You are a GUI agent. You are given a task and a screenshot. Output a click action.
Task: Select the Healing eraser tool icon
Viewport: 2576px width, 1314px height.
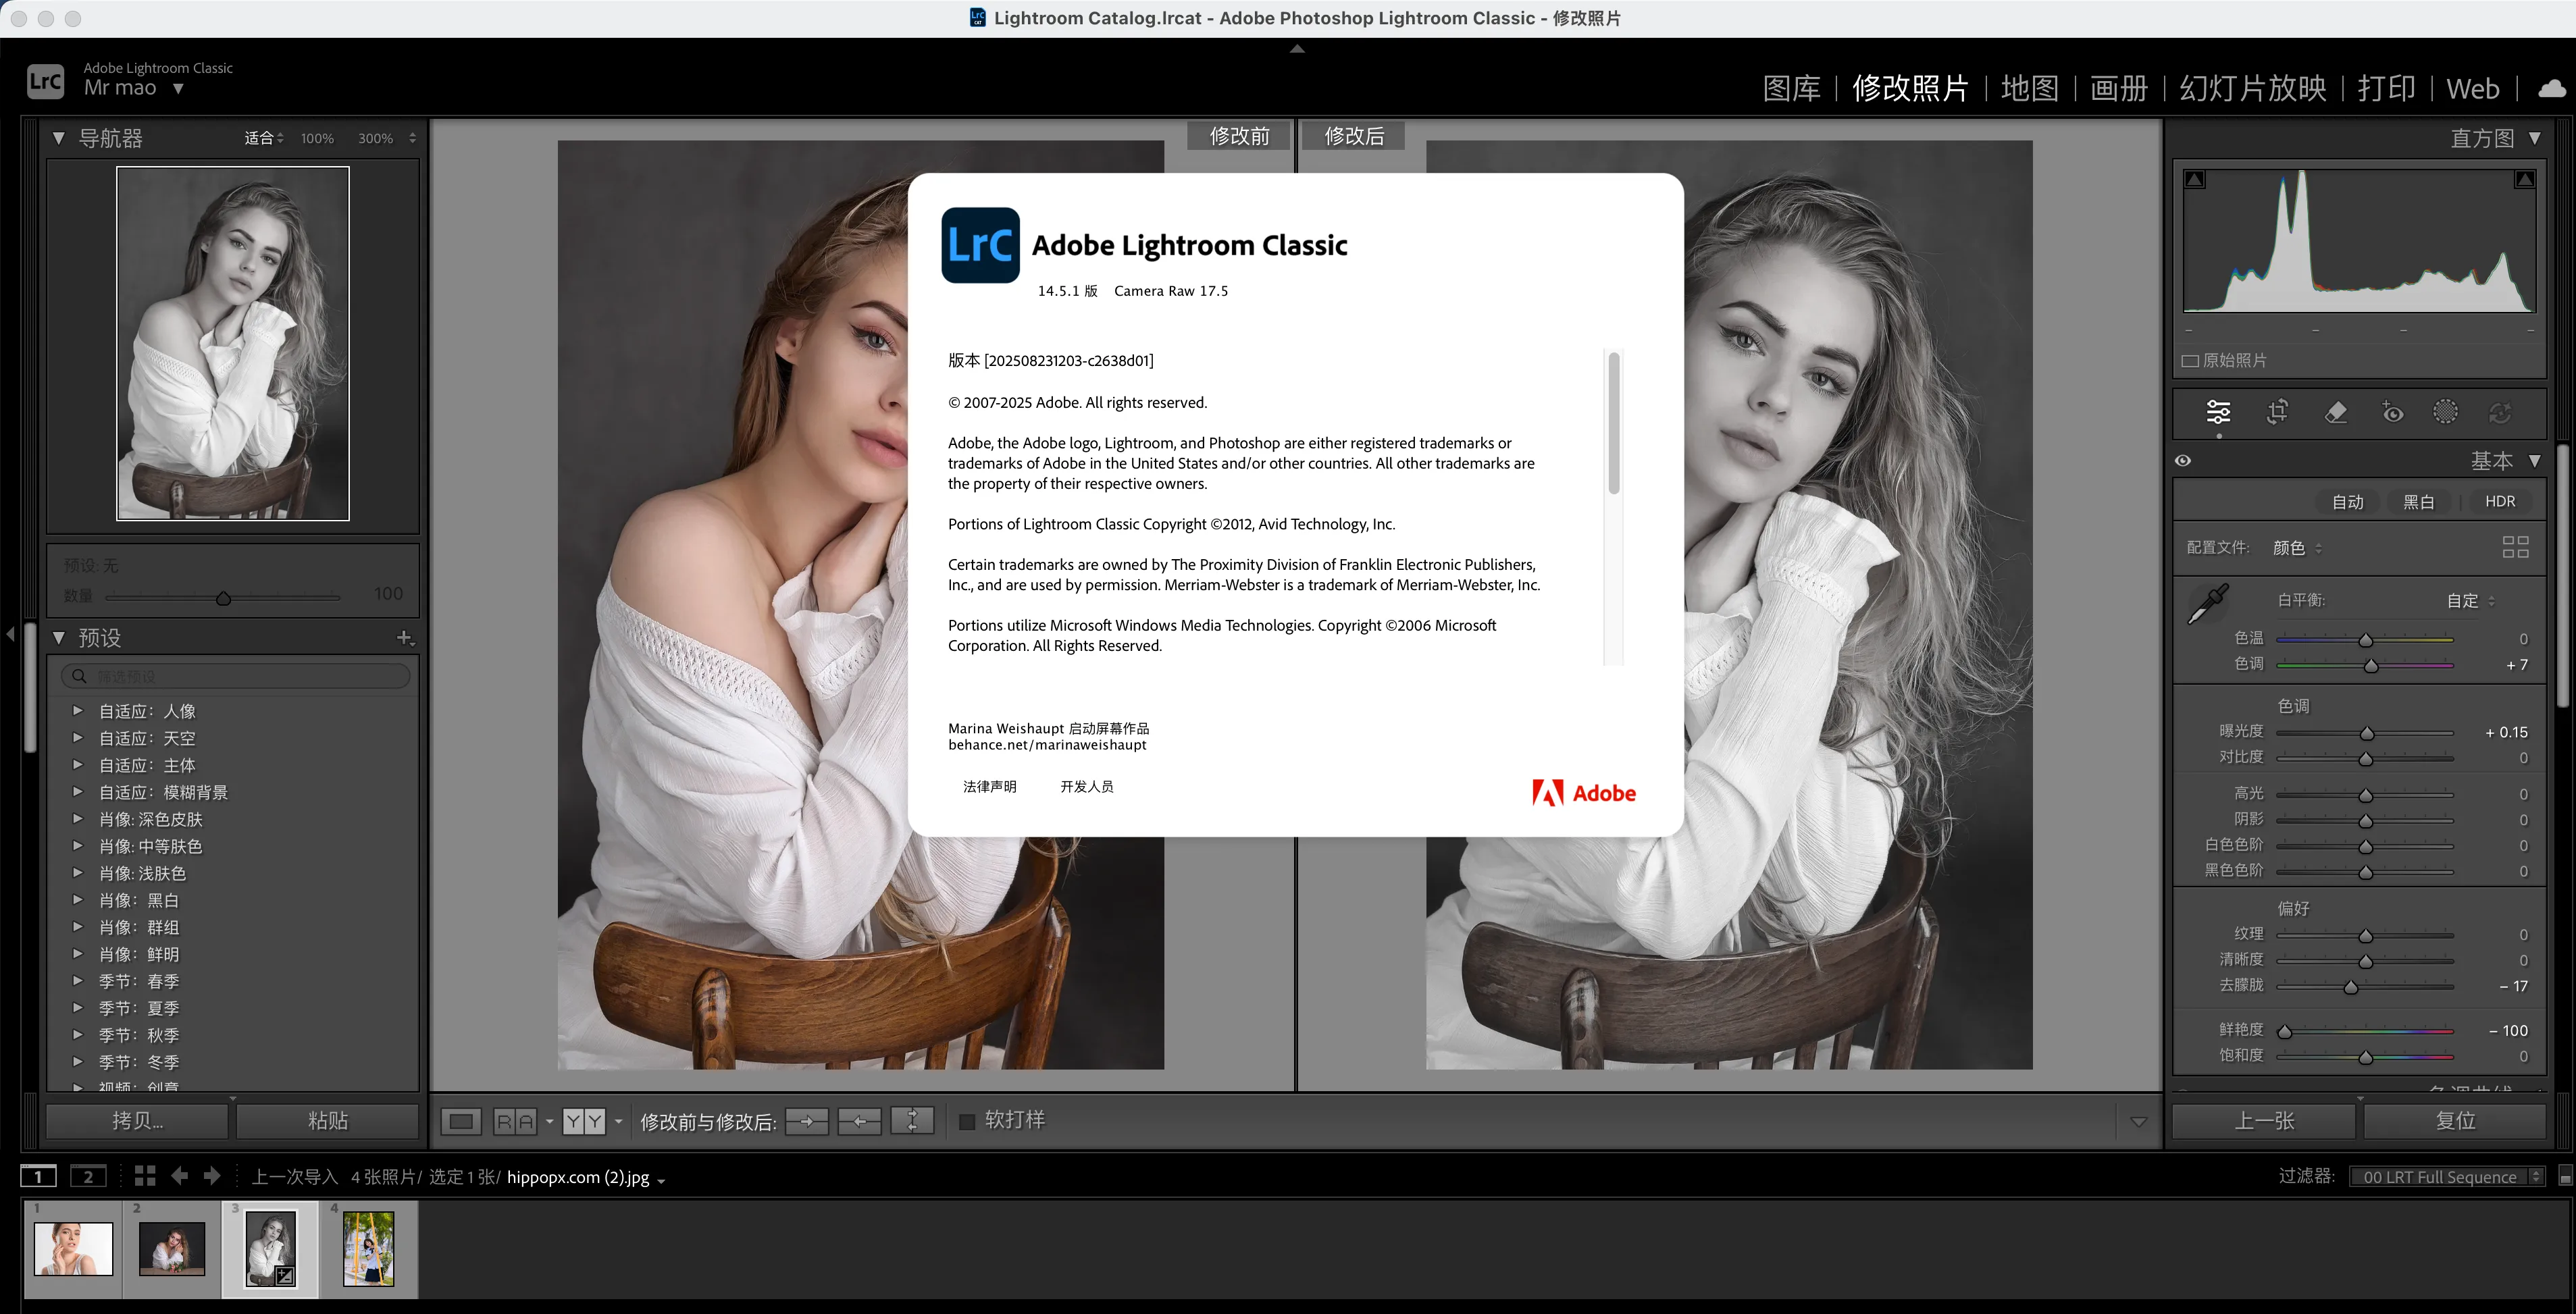click(2335, 412)
